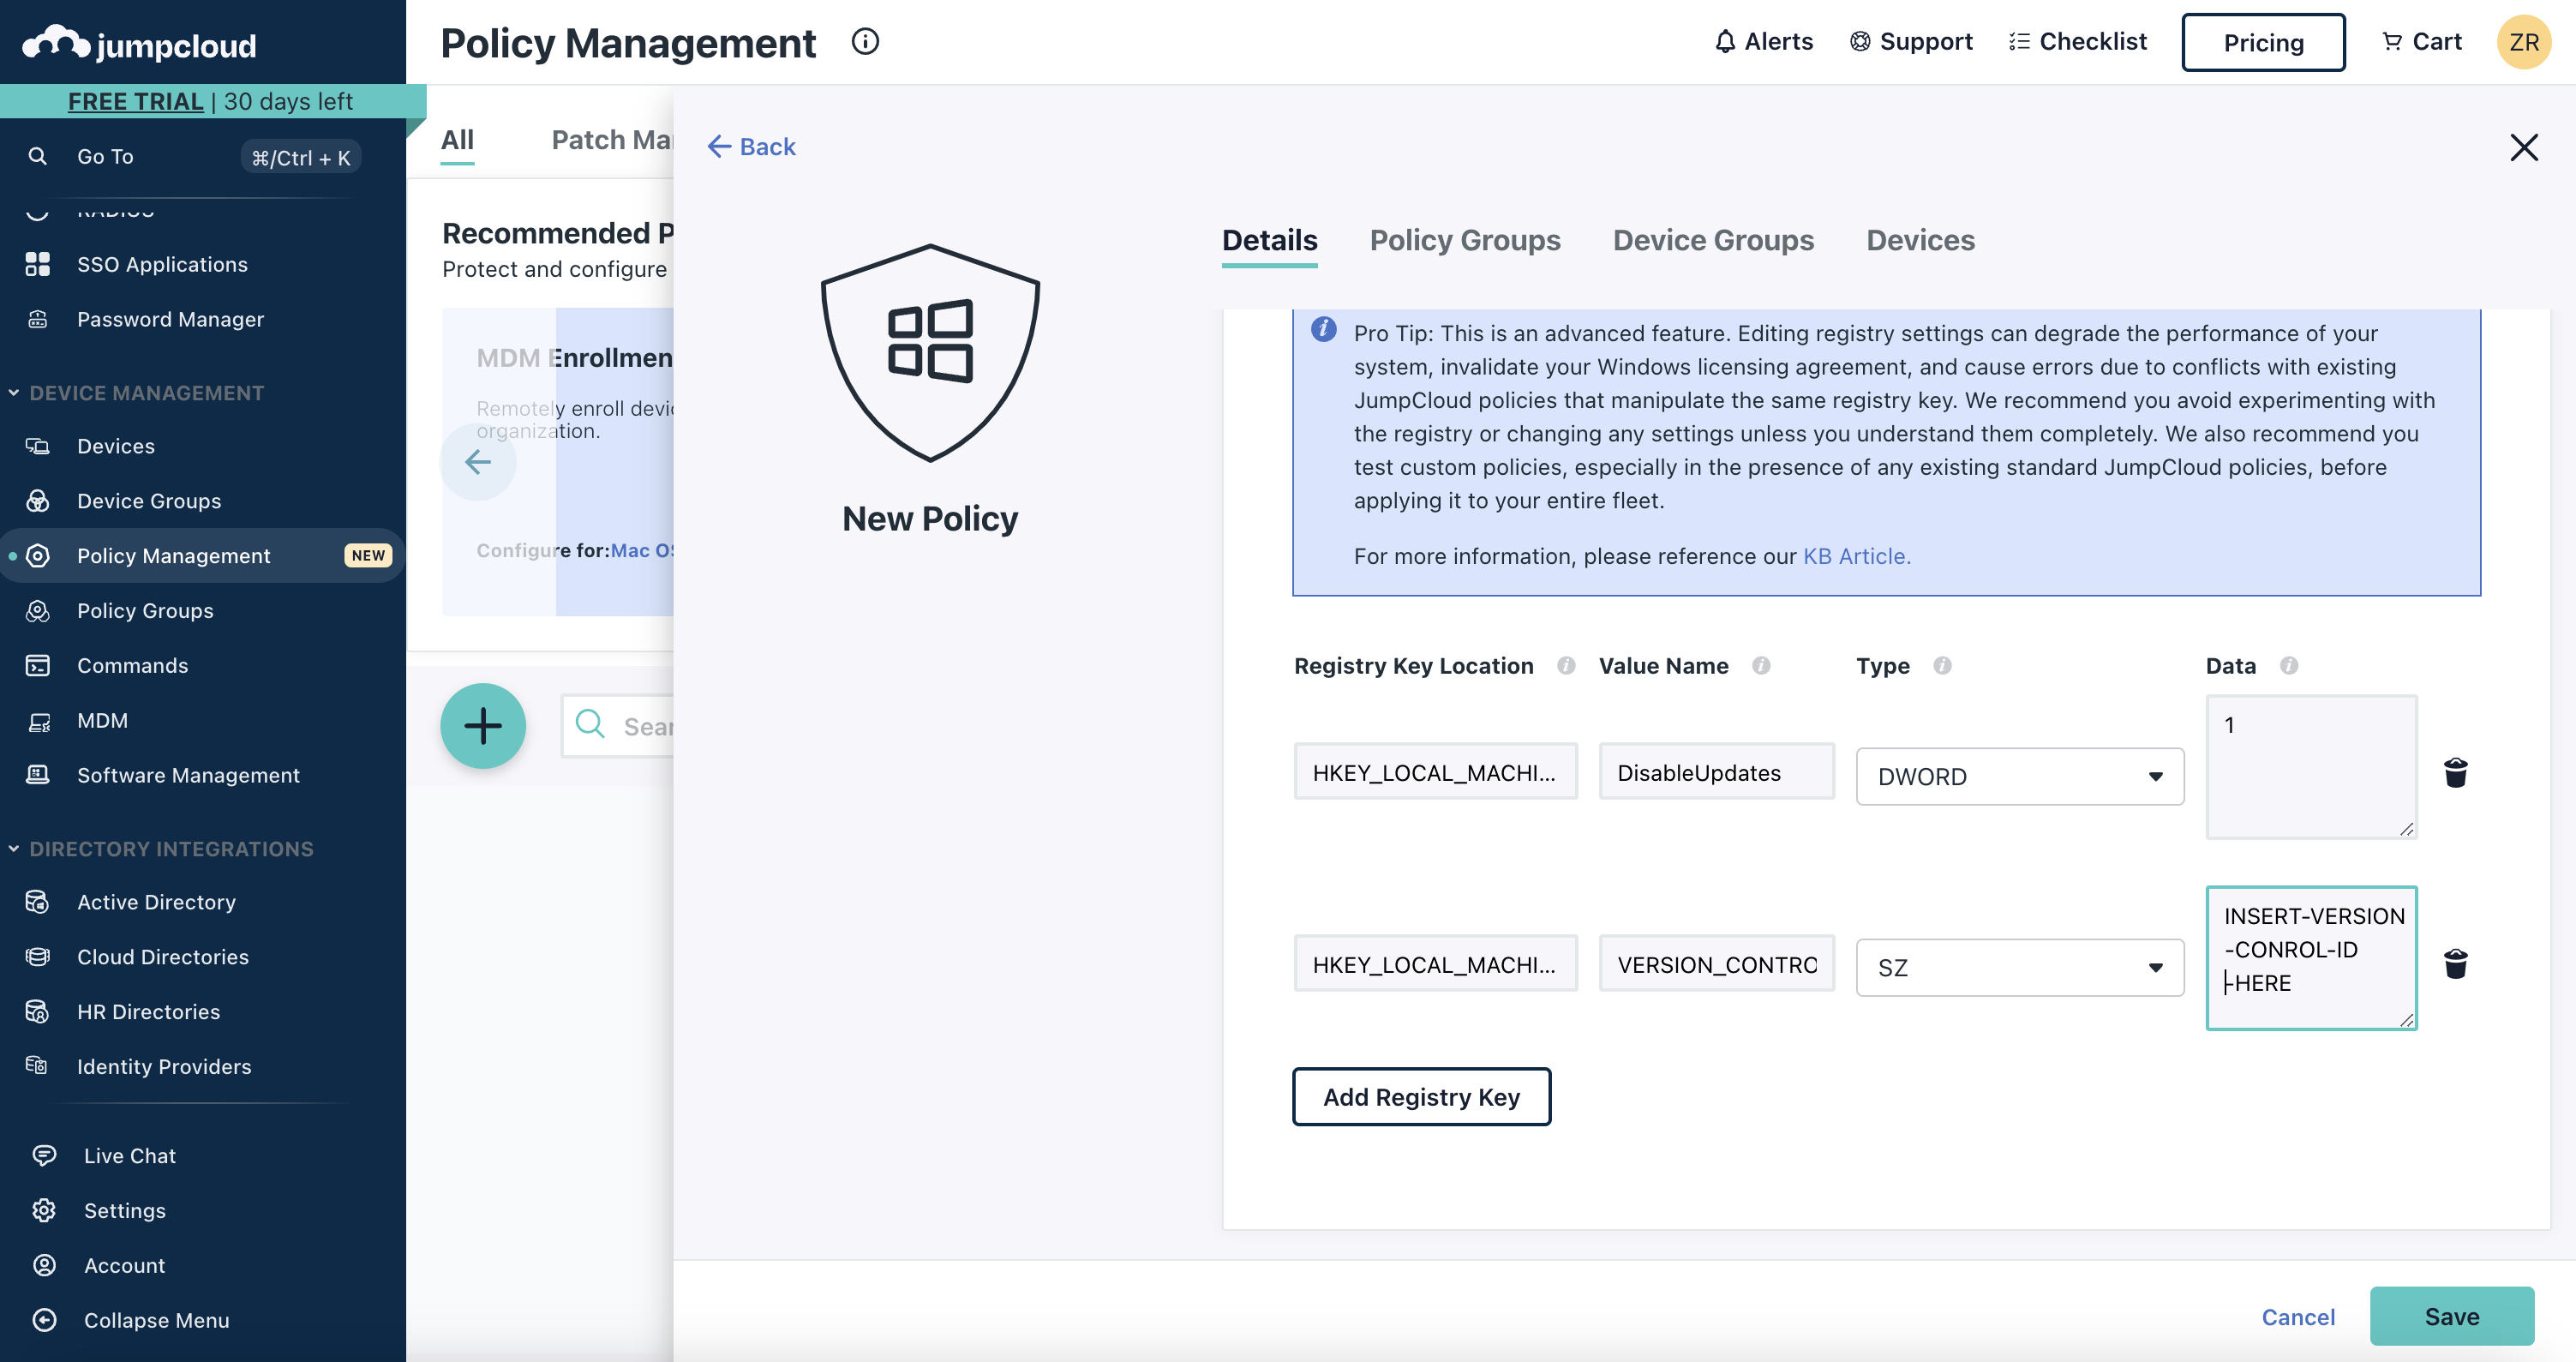Screen dimensions: 2576x1362
Task: Switch to the Policy Groups tab
Action: pos(1464,240)
